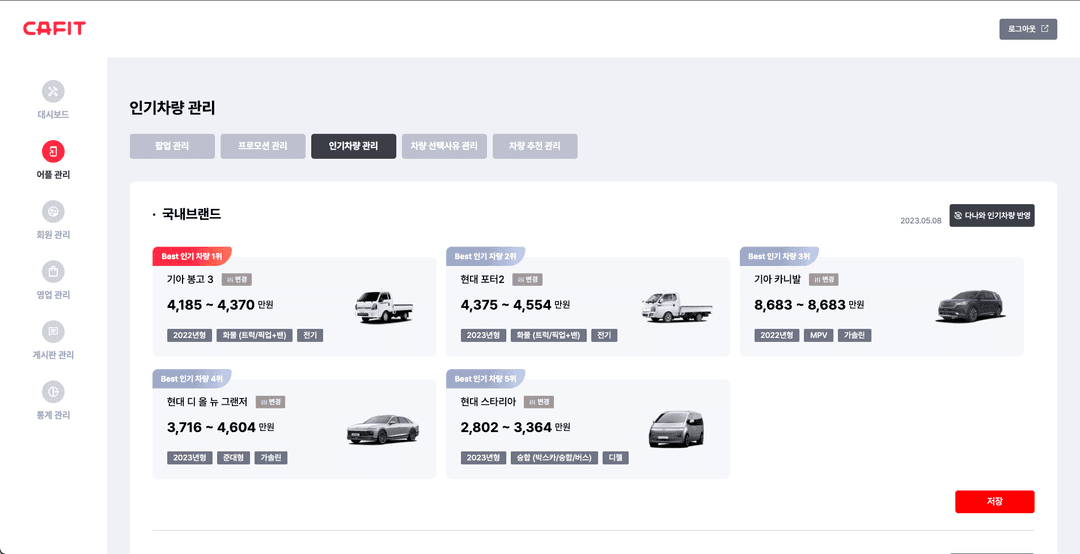Click the 디젤 tag on 스타리아 card
Viewport: 1080px width, 554px height.
pos(615,458)
